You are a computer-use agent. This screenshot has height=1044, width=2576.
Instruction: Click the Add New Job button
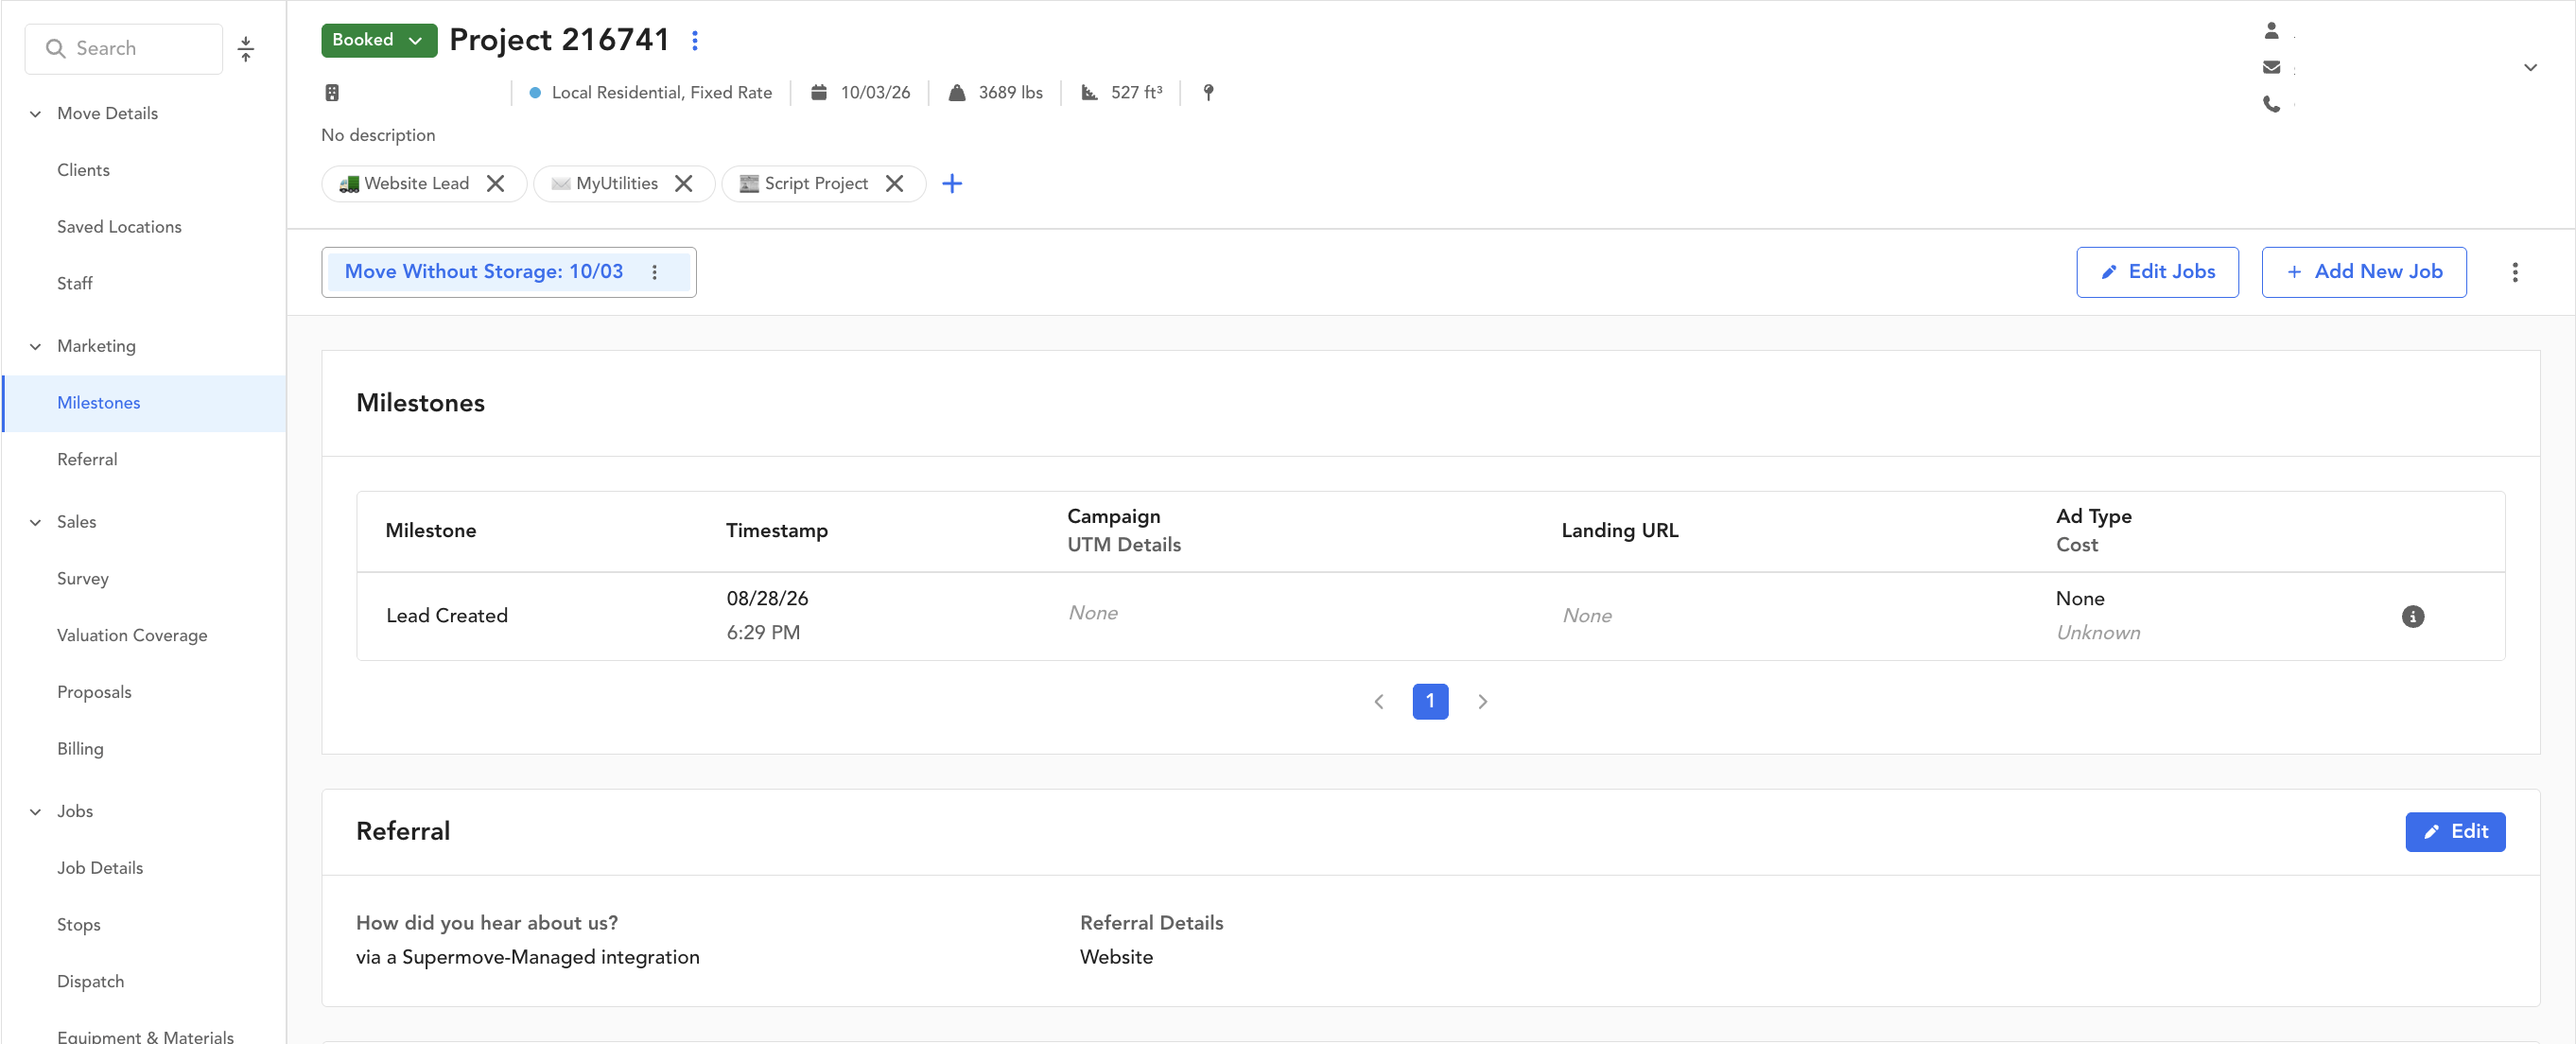(2364, 272)
